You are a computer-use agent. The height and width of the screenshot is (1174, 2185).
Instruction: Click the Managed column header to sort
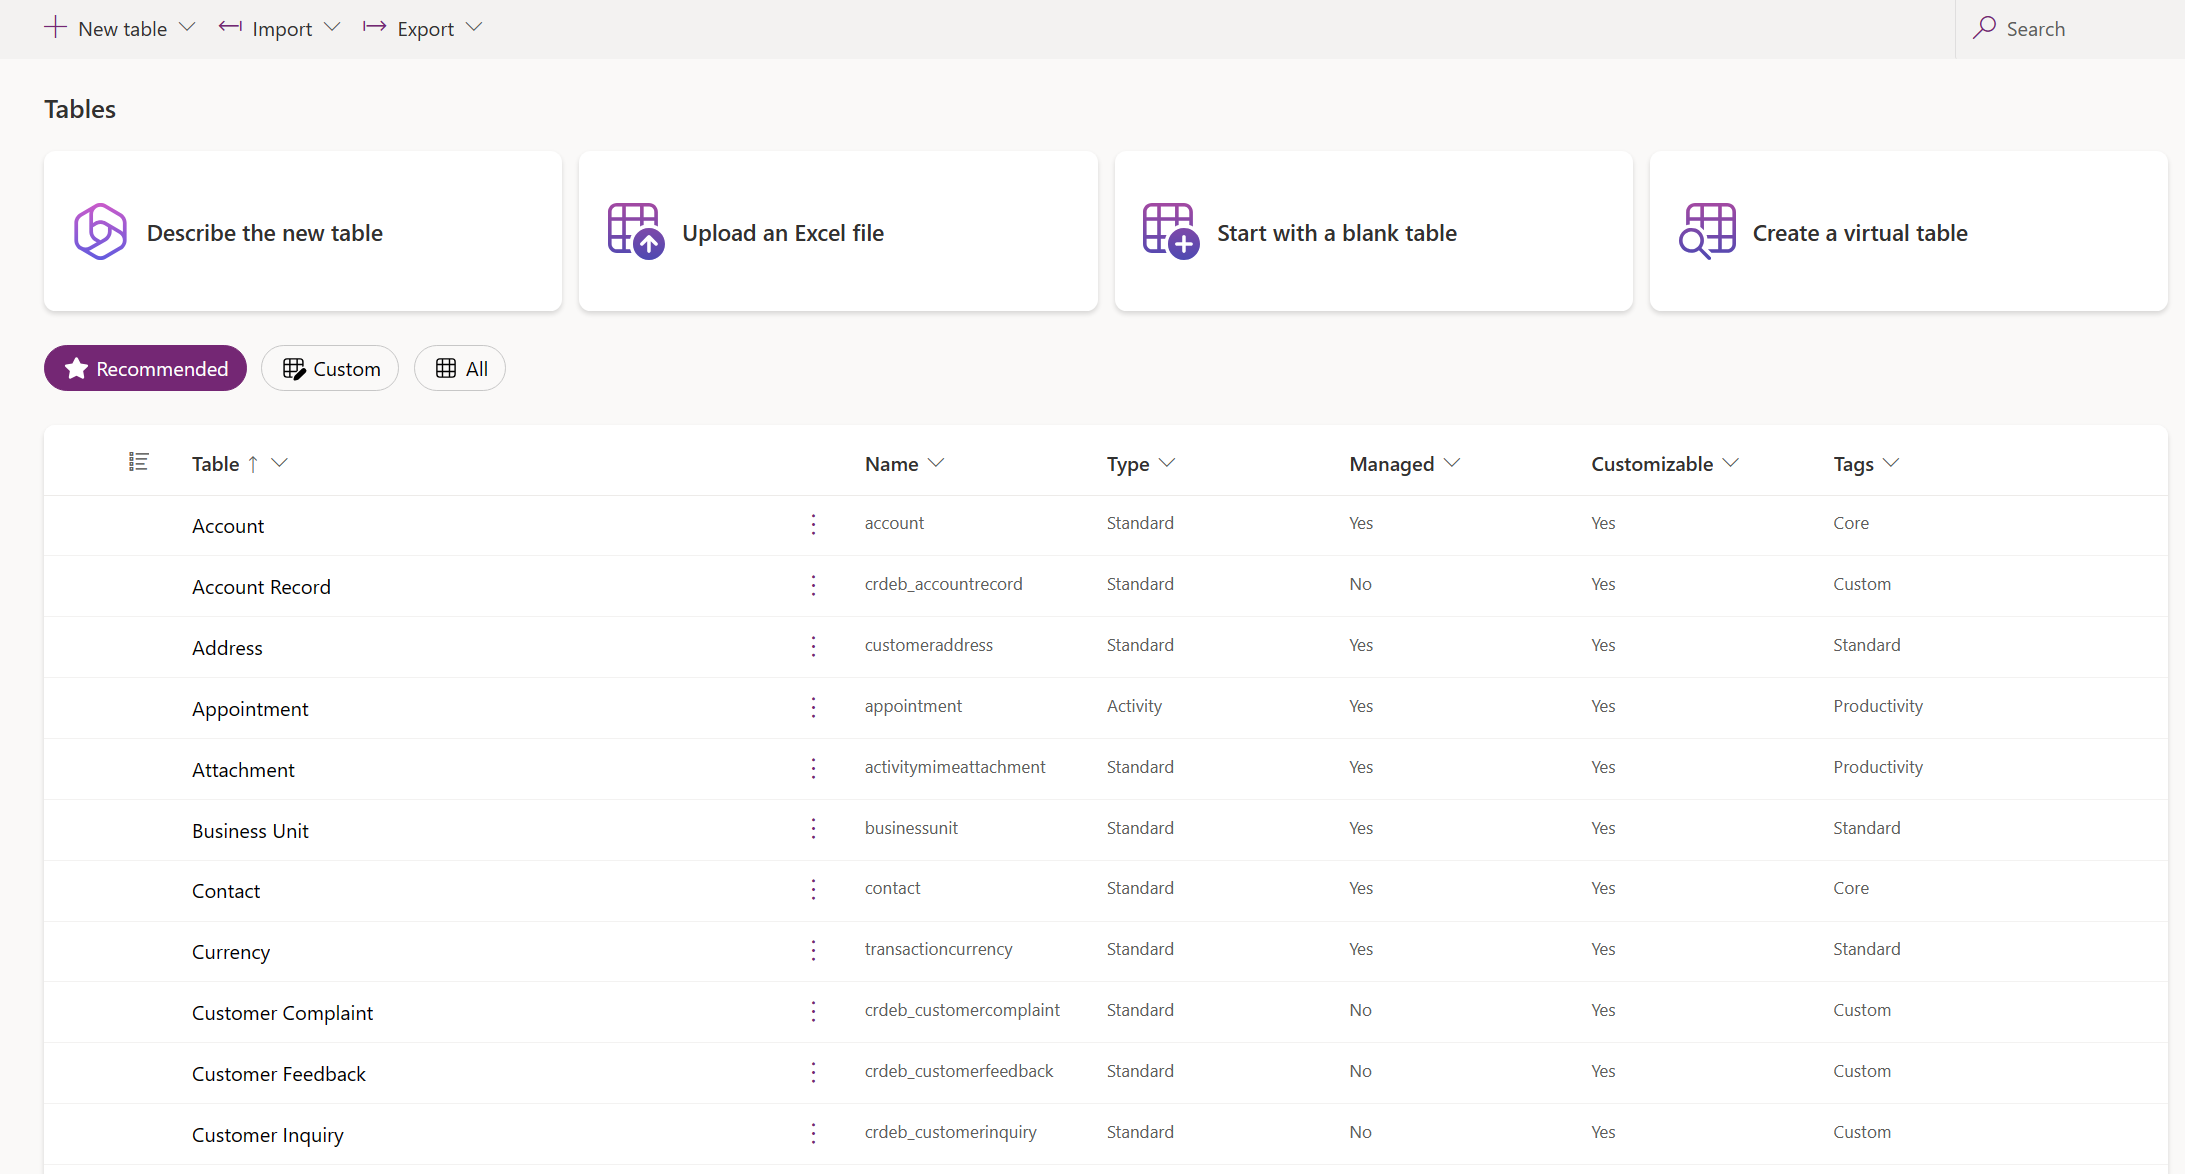point(1389,463)
